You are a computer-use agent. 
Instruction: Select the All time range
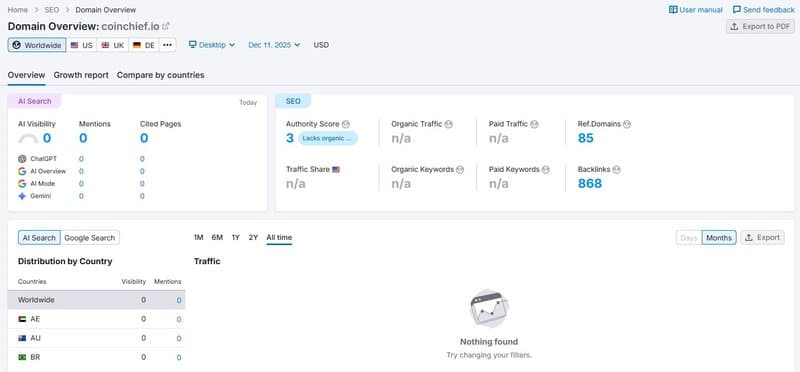[279, 237]
